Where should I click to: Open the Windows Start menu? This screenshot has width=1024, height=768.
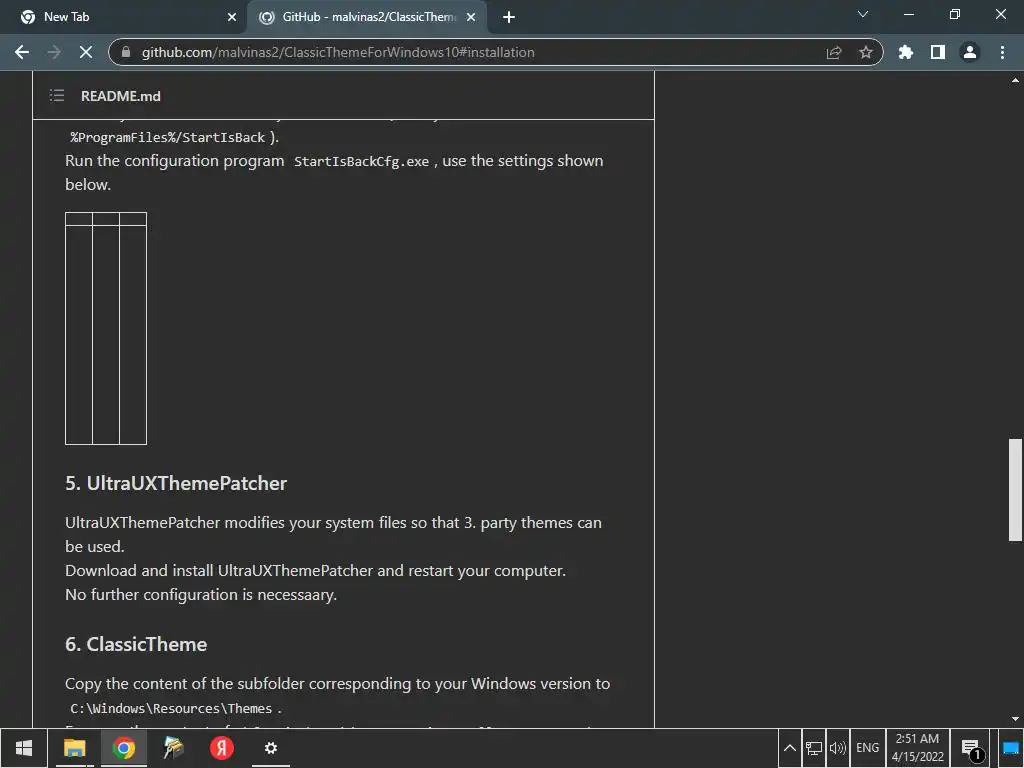click(24, 748)
